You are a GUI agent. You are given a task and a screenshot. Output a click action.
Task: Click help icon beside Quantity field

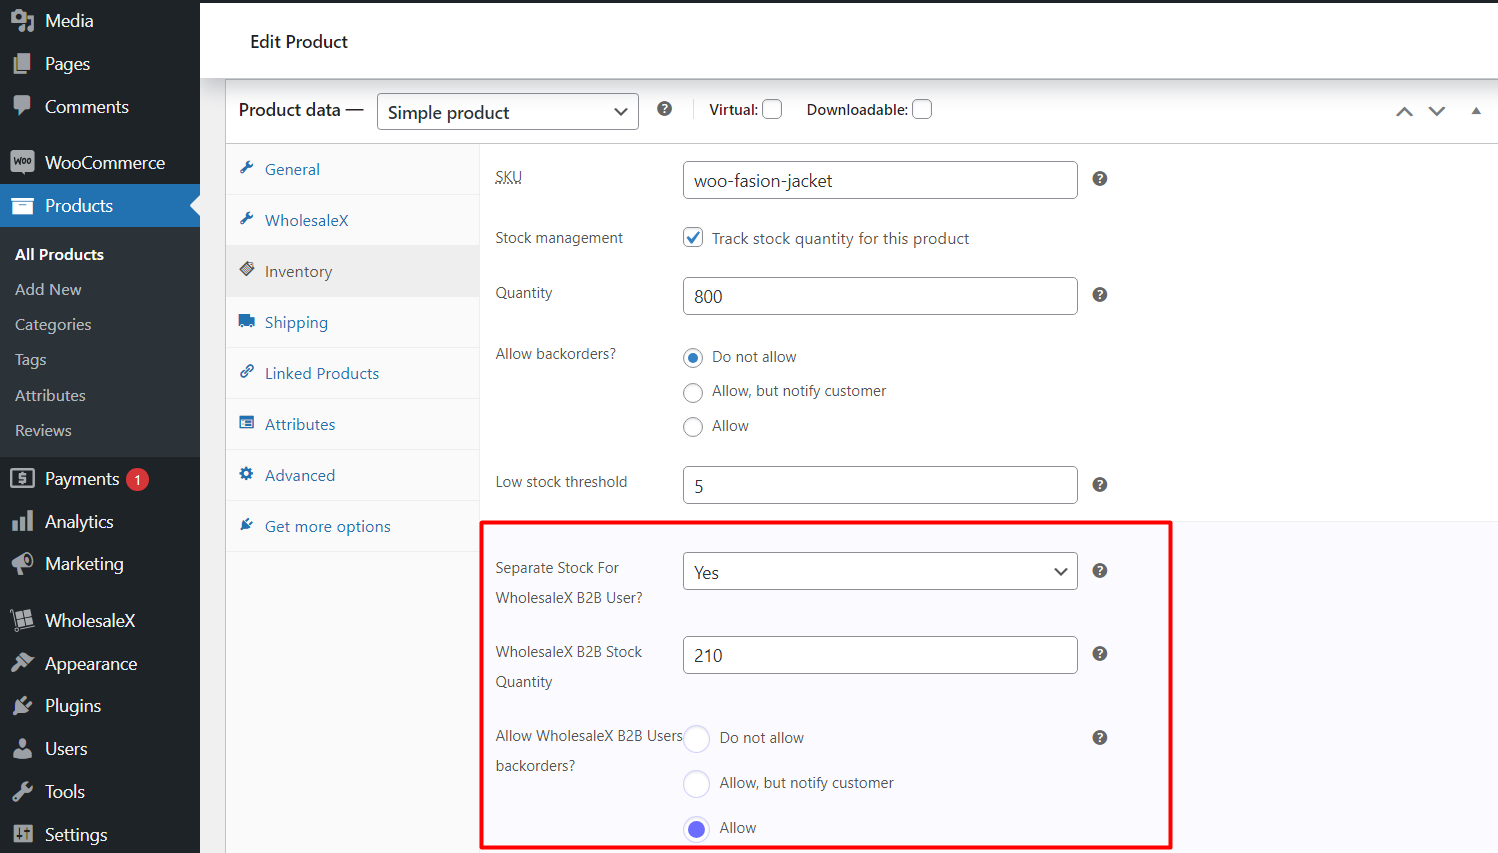[1099, 295]
